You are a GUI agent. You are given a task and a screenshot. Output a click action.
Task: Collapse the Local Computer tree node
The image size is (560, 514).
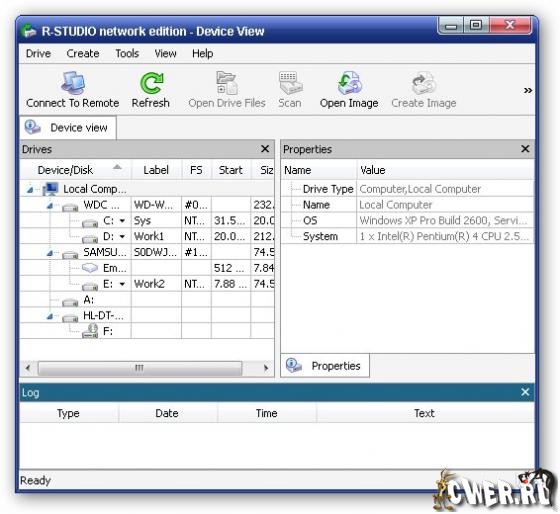click(30, 190)
